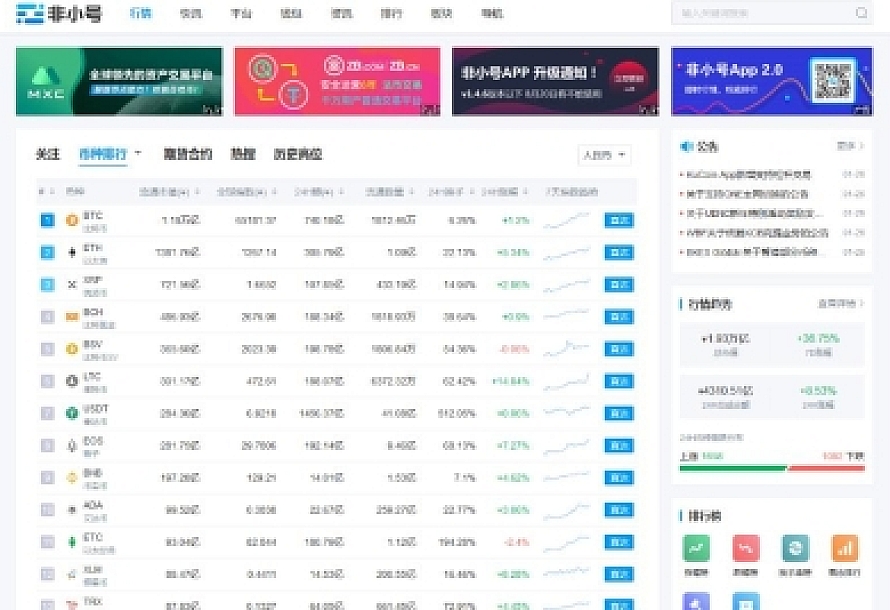Image resolution: width=890 pixels, height=610 pixels.
Task: Switch to the 关注 tab
Action: point(48,154)
